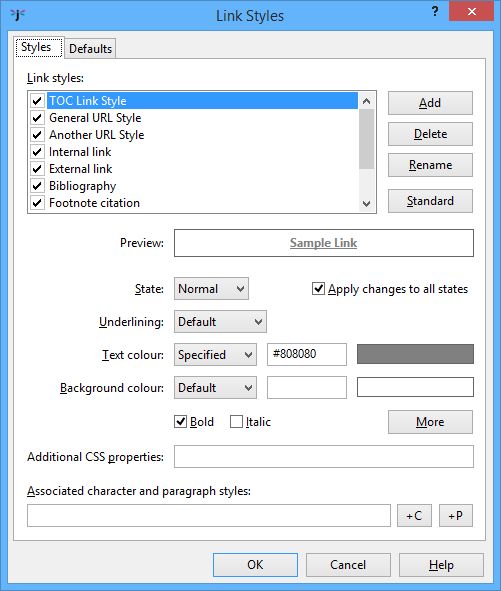Image resolution: width=501 pixels, height=591 pixels.
Task: Click the Additional CSS properties field
Action: point(323,456)
